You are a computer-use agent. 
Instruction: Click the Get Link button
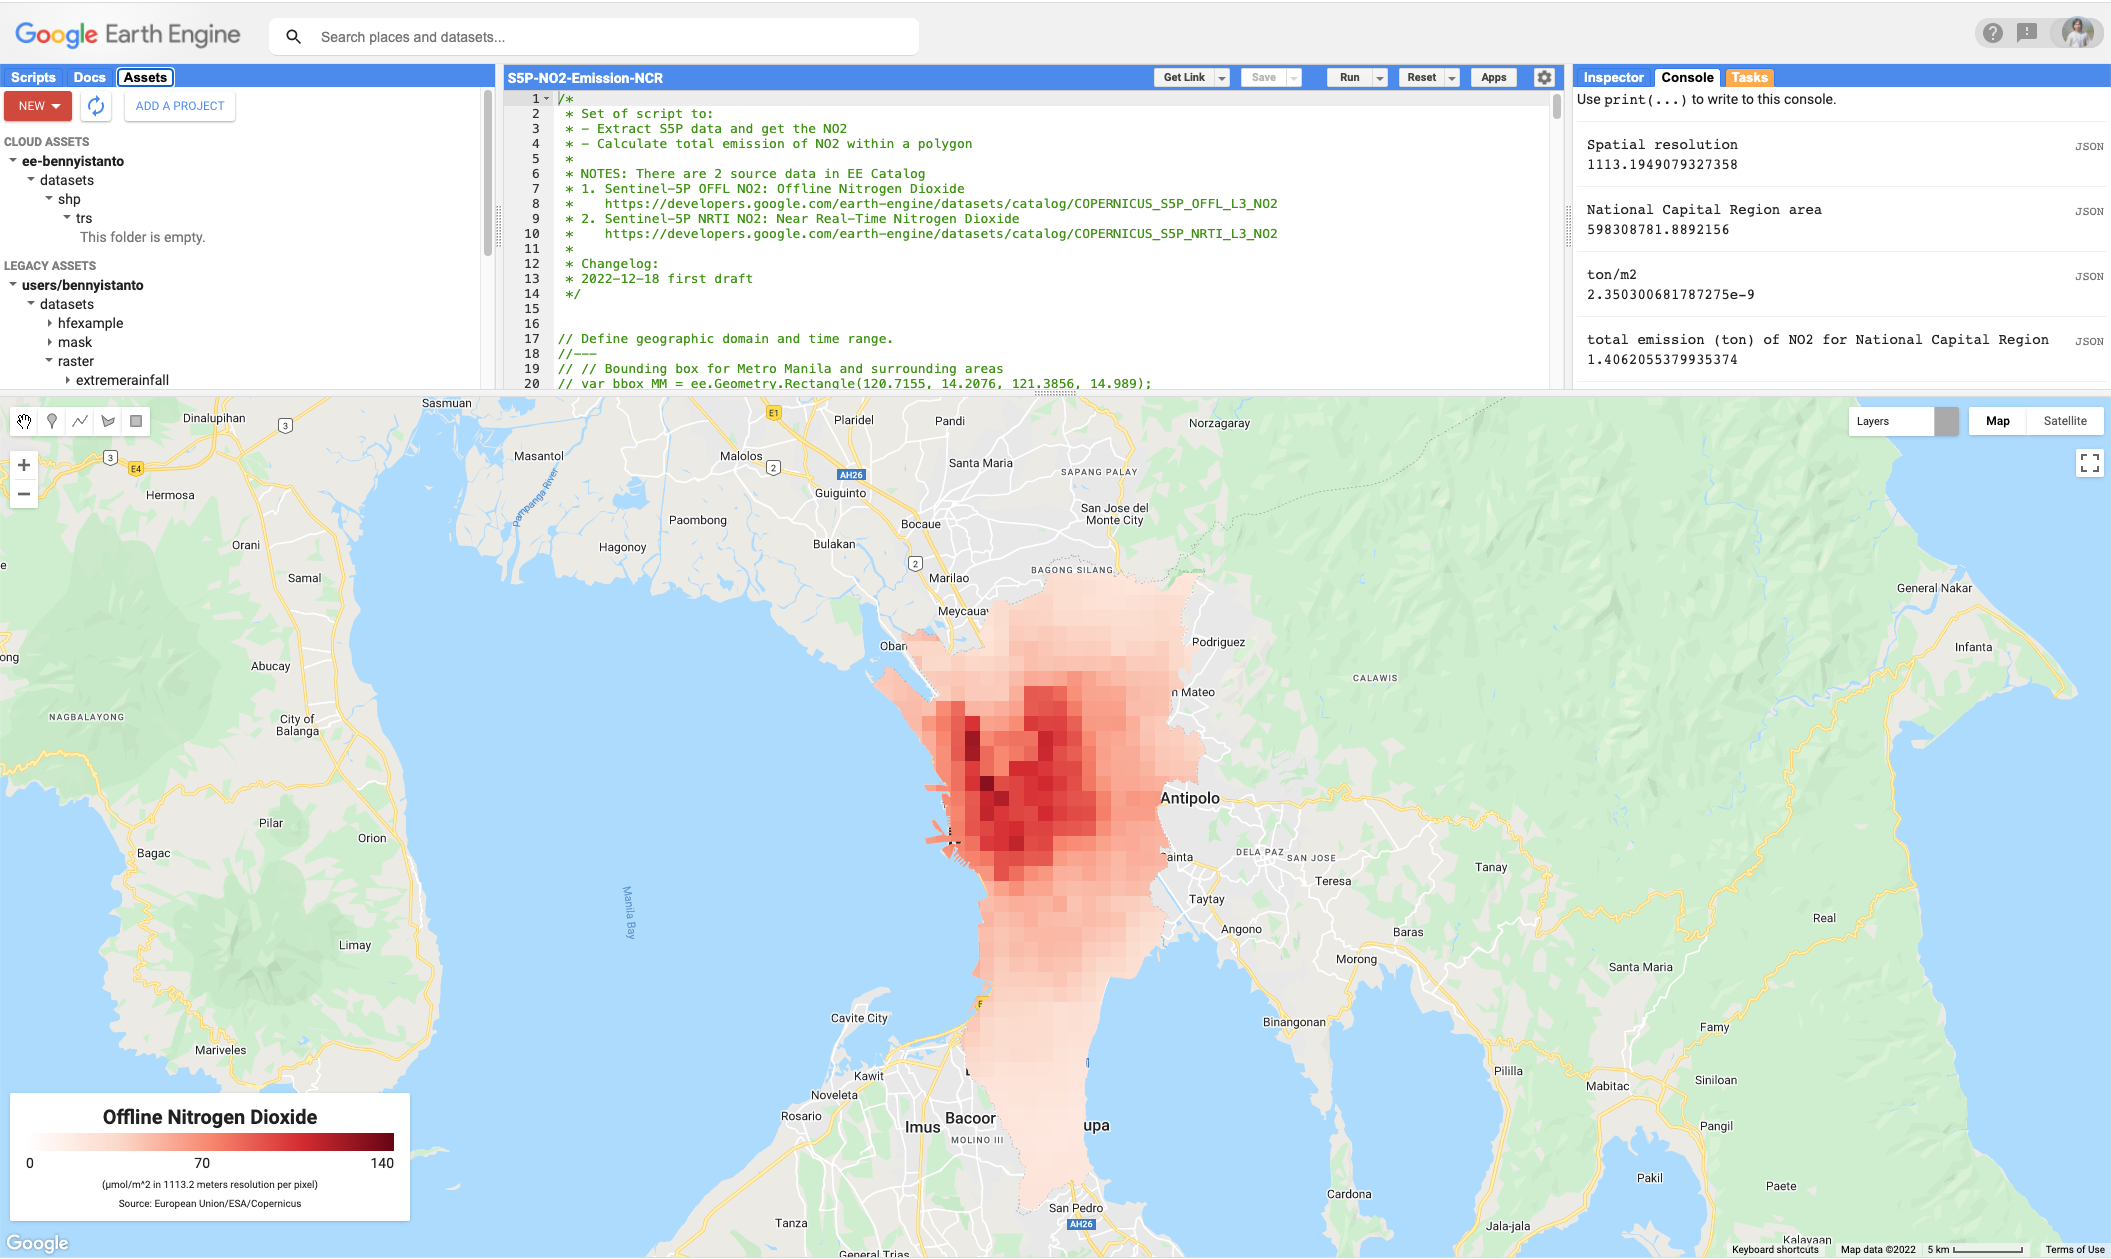click(x=1184, y=78)
